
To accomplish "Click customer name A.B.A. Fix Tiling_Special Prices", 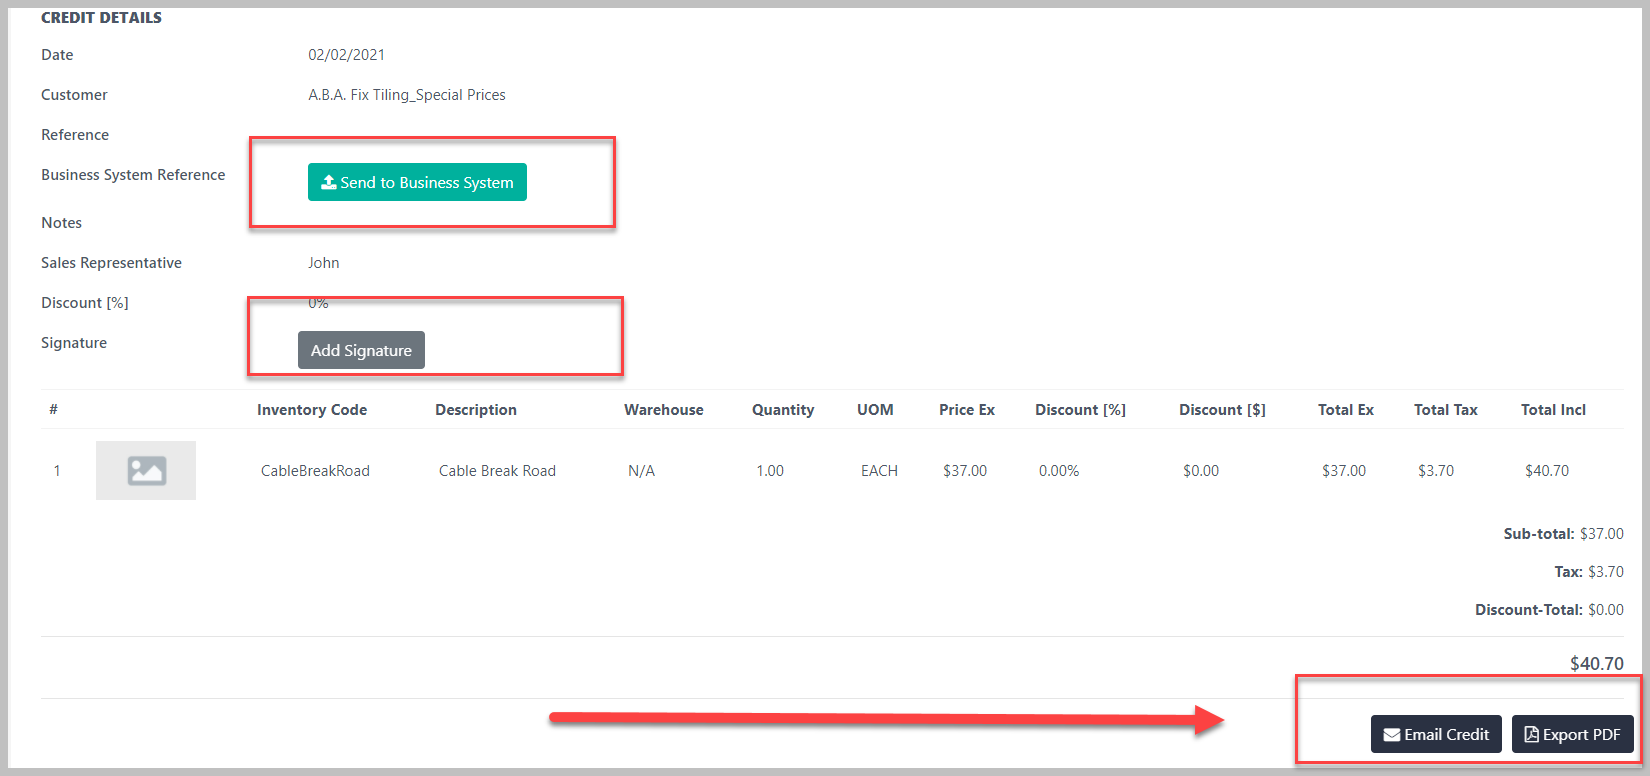I will pos(407,95).
